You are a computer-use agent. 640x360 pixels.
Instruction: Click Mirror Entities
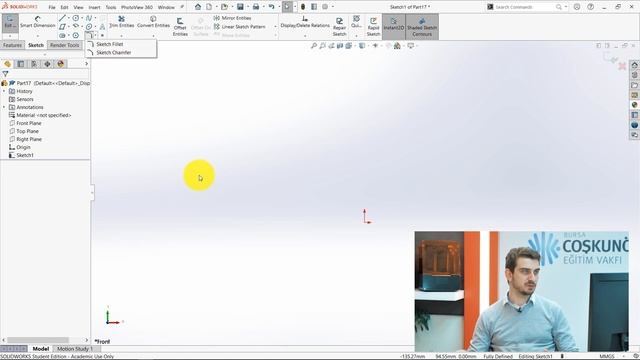tap(232, 18)
